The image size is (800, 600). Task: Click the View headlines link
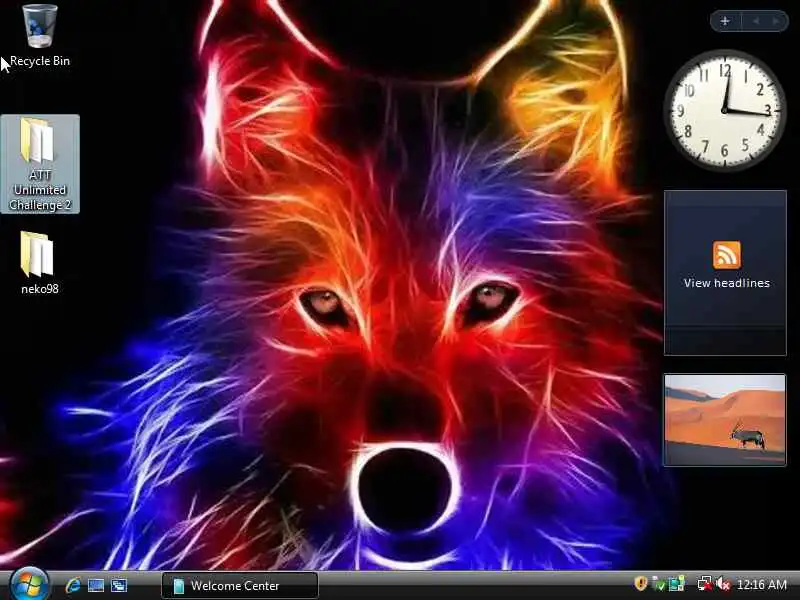point(727,283)
